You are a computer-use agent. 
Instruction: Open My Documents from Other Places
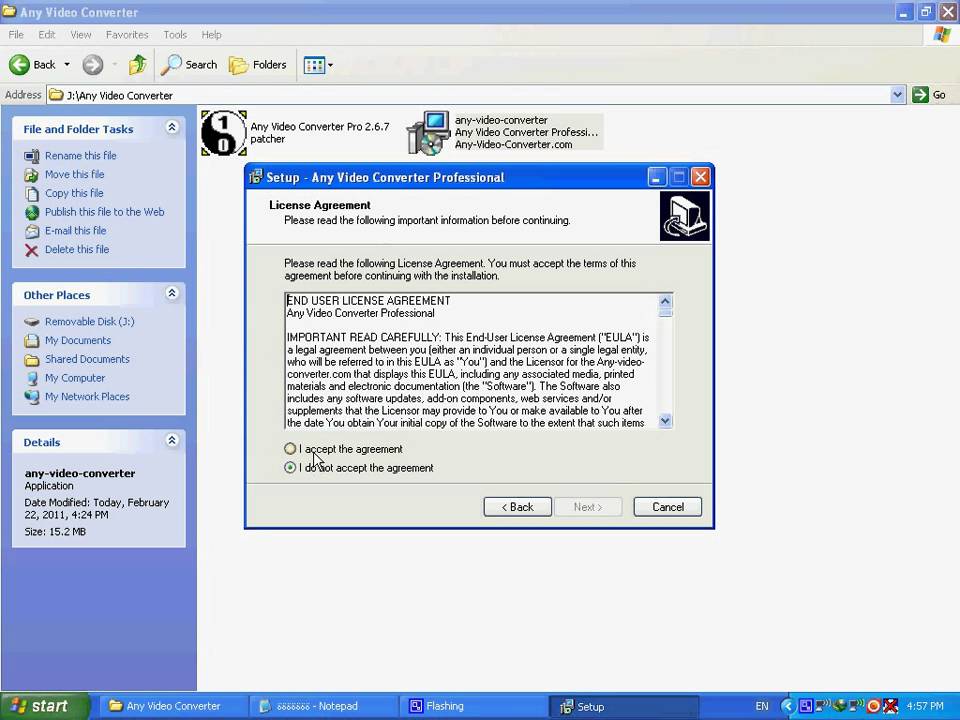coord(78,340)
